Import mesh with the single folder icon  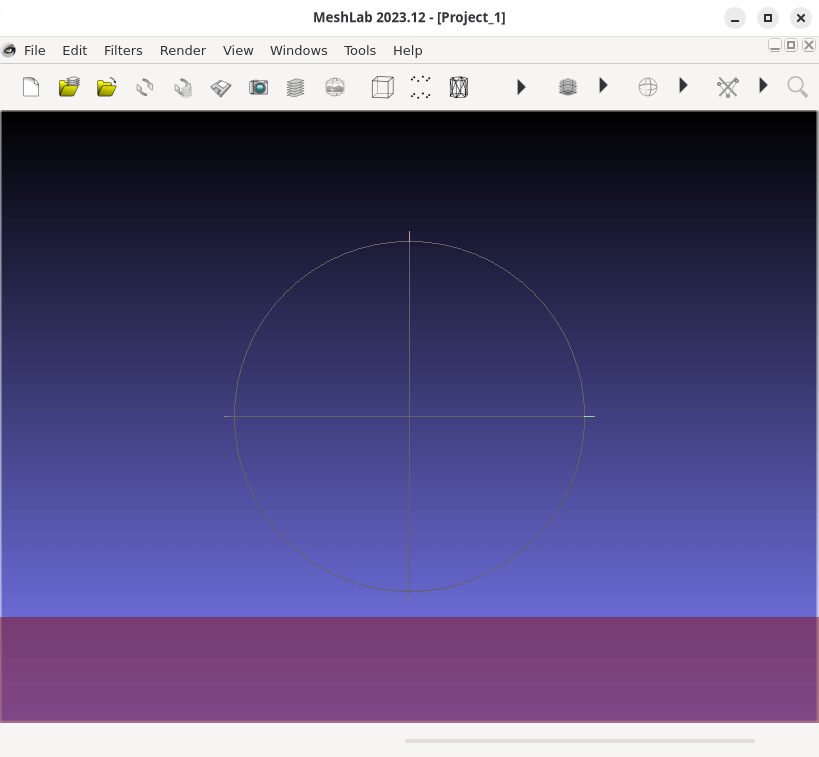click(x=107, y=87)
